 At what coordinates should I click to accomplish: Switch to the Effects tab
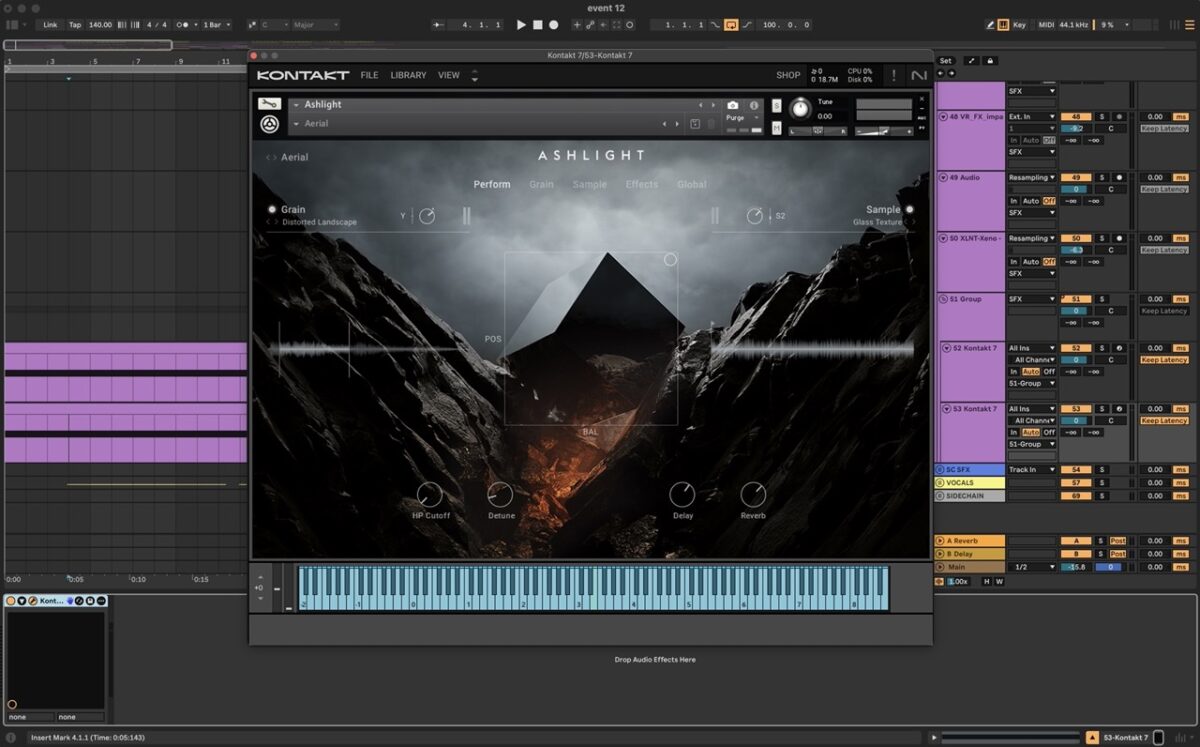tap(641, 184)
